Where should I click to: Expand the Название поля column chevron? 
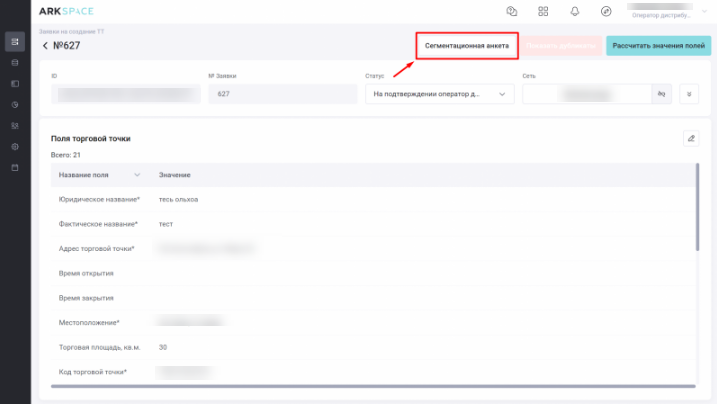137,175
